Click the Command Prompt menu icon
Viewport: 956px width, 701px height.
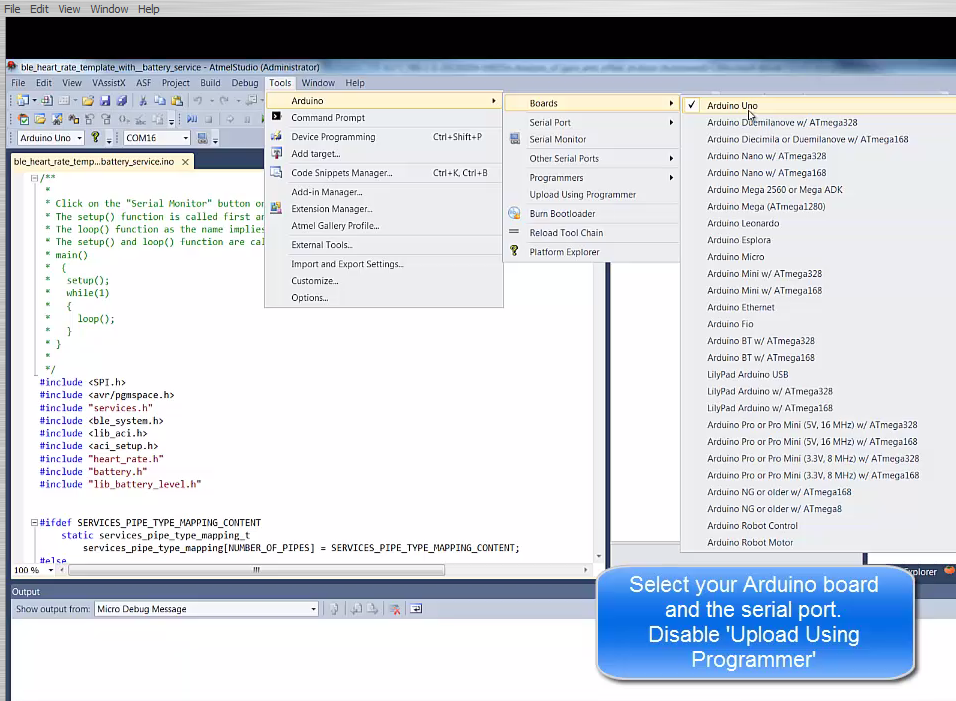pyautogui.click(x=276, y=116)
